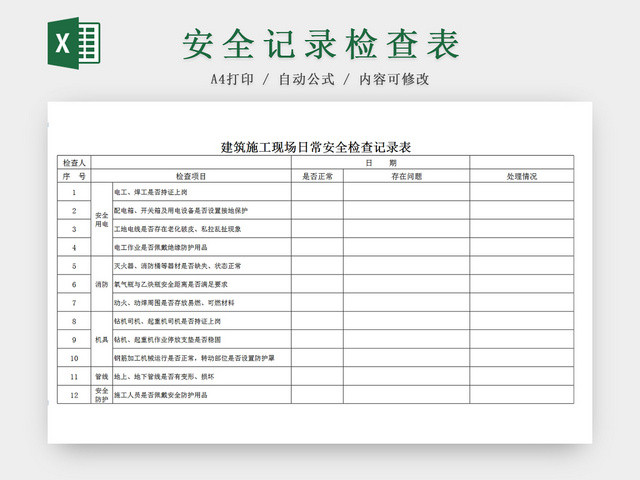Select the 检查人 label cell
The width and height of the screenshot is (640, 480).
74,162
